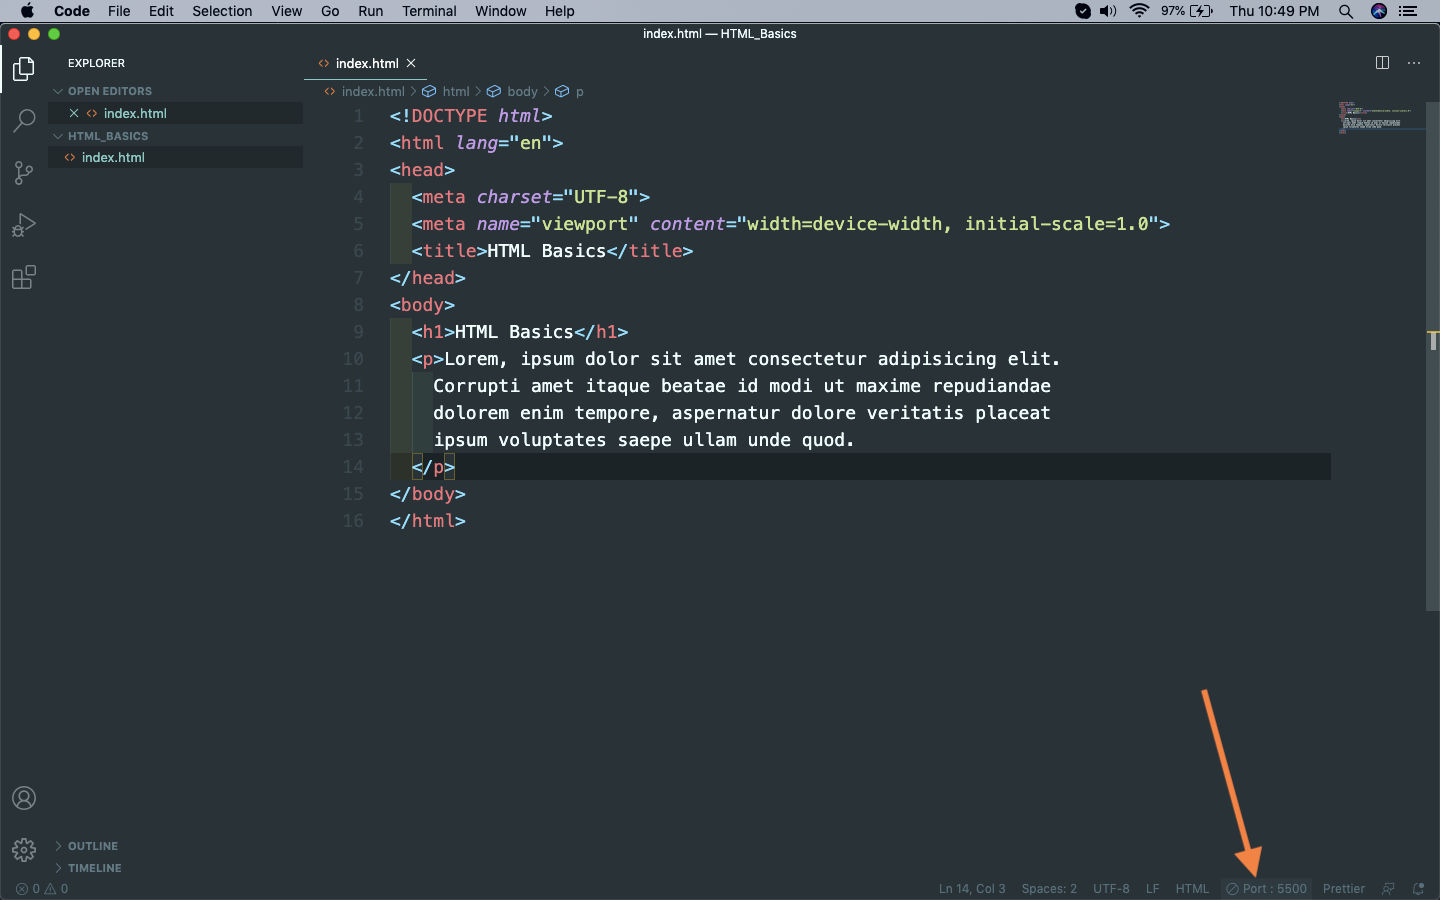
Task: Change language mode from HTML
Action: click(x=1192, y=888)
